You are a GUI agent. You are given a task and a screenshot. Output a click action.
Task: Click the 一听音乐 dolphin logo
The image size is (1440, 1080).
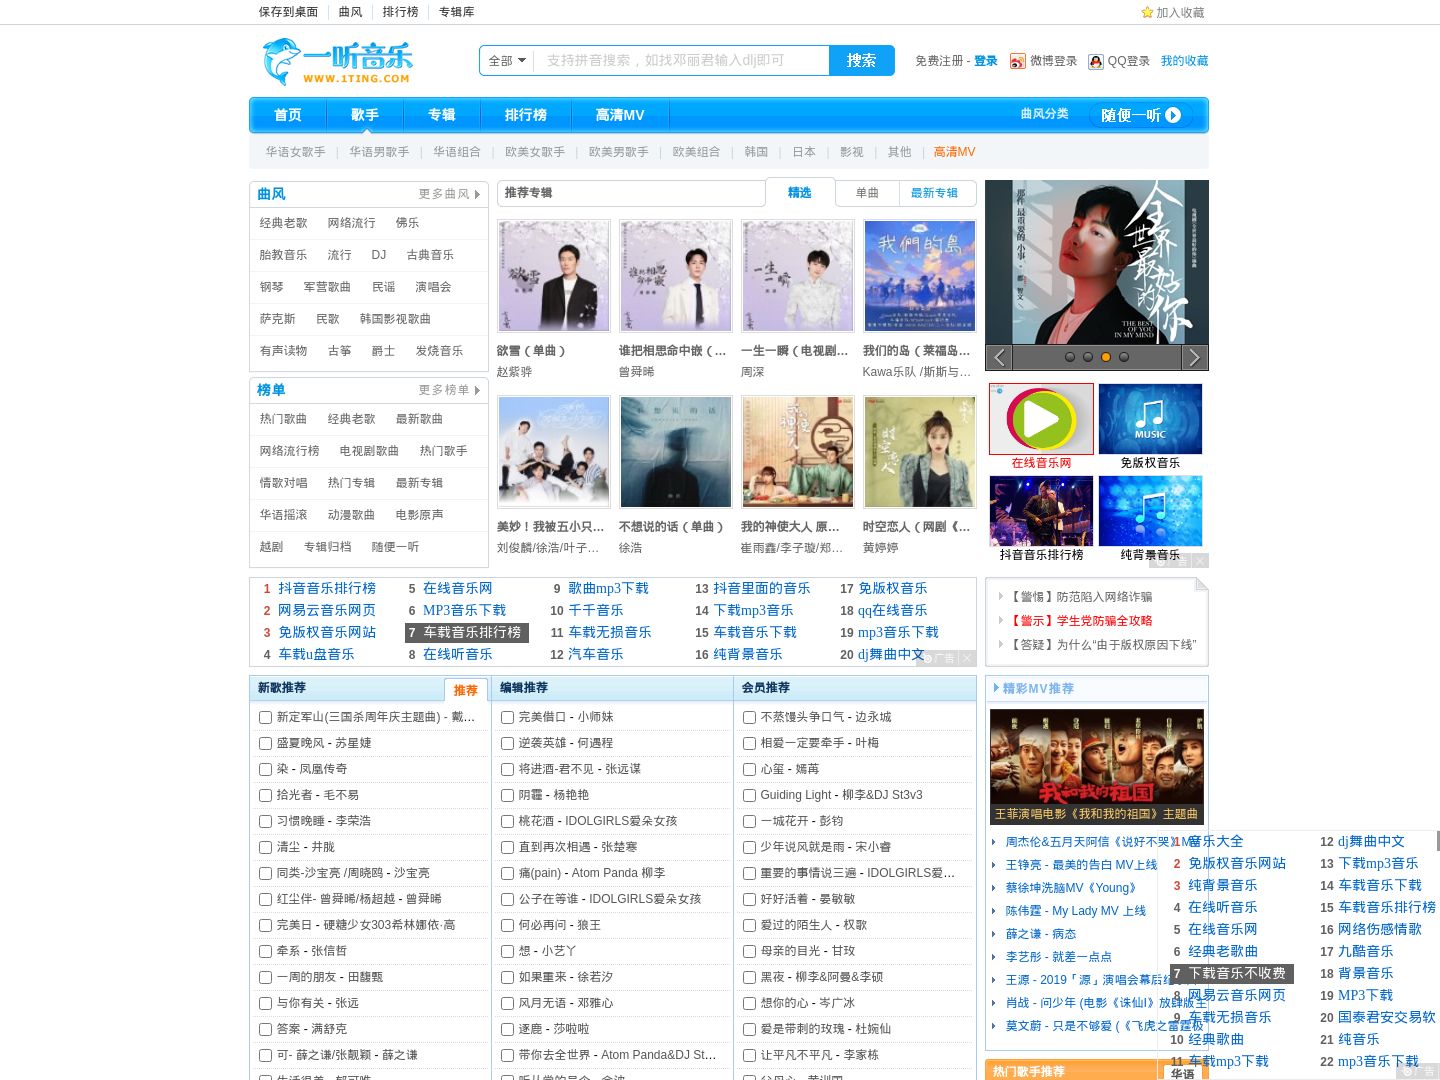click(337, 62)
